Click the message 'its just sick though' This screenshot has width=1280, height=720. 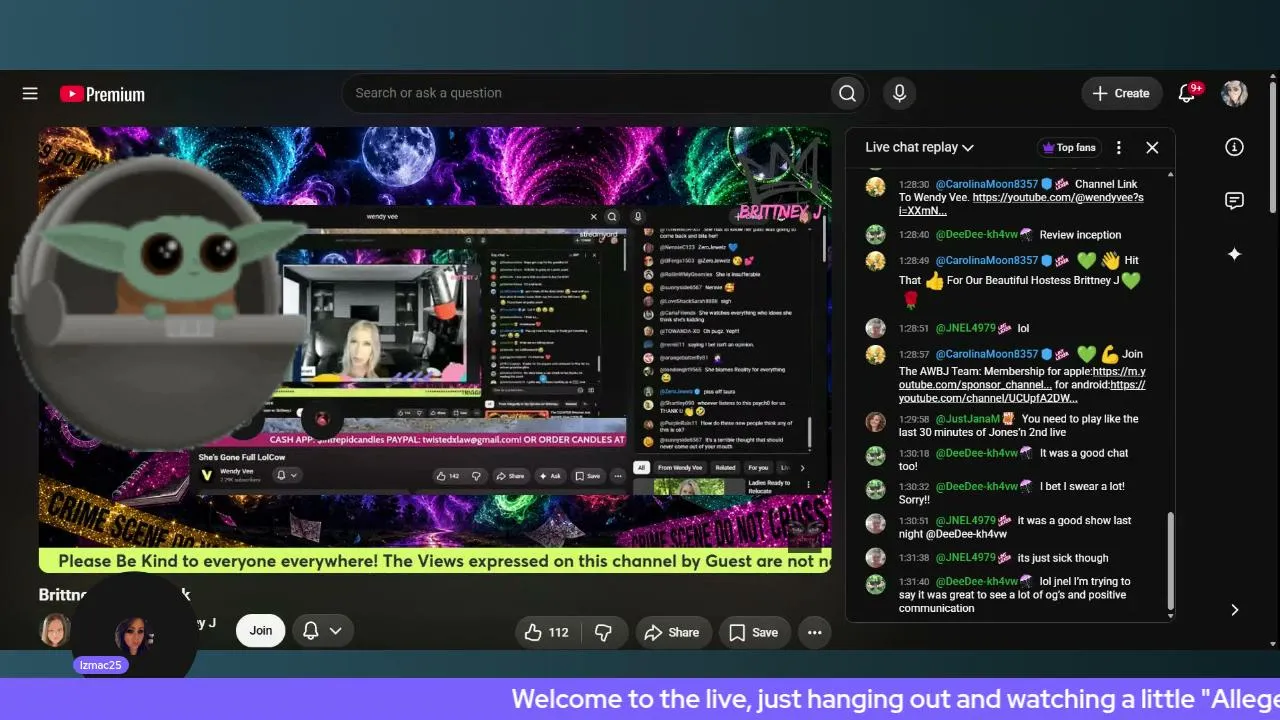tap(1063, 558)
